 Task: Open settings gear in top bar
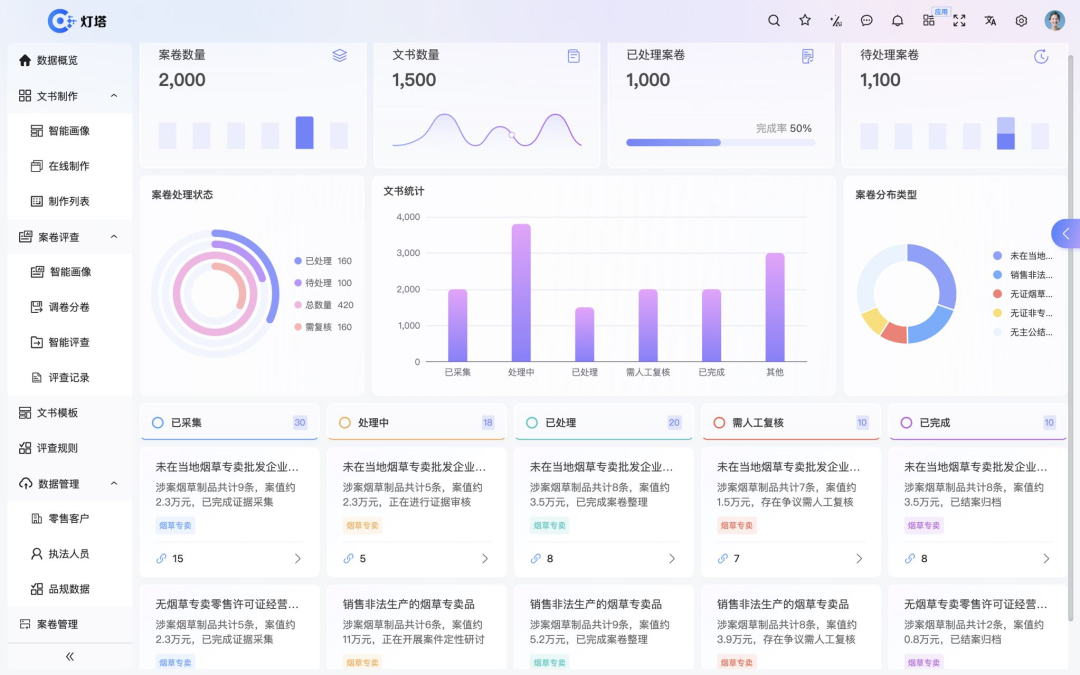pos(1021,21)
